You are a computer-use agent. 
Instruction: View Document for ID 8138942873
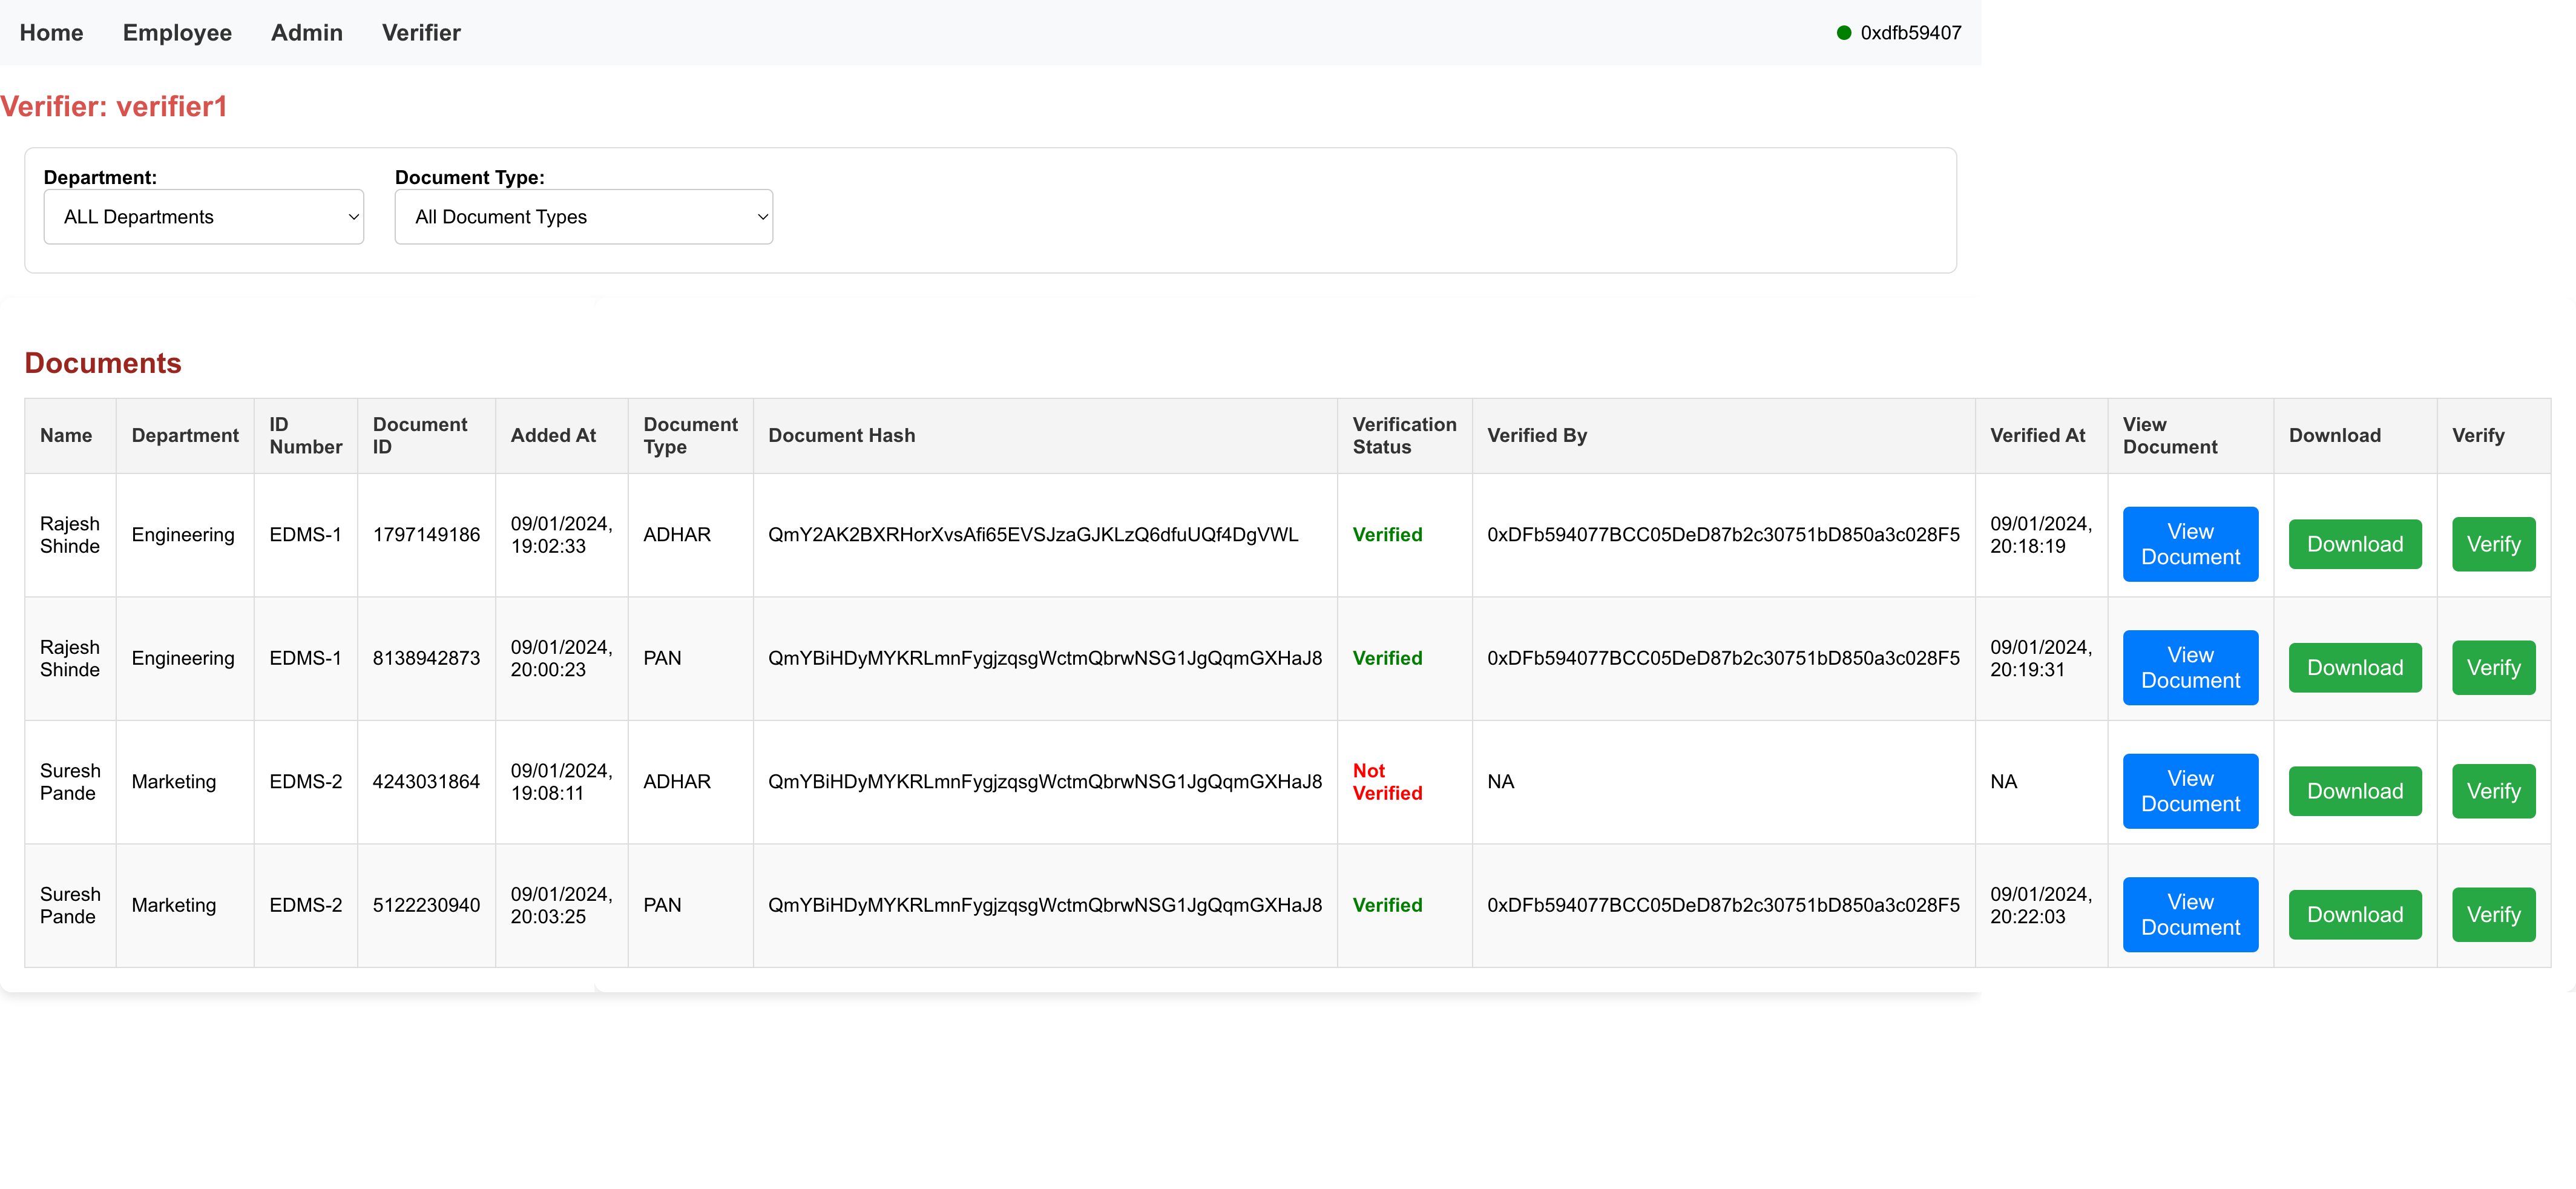pyautogui.click(x=2189, y=667)
